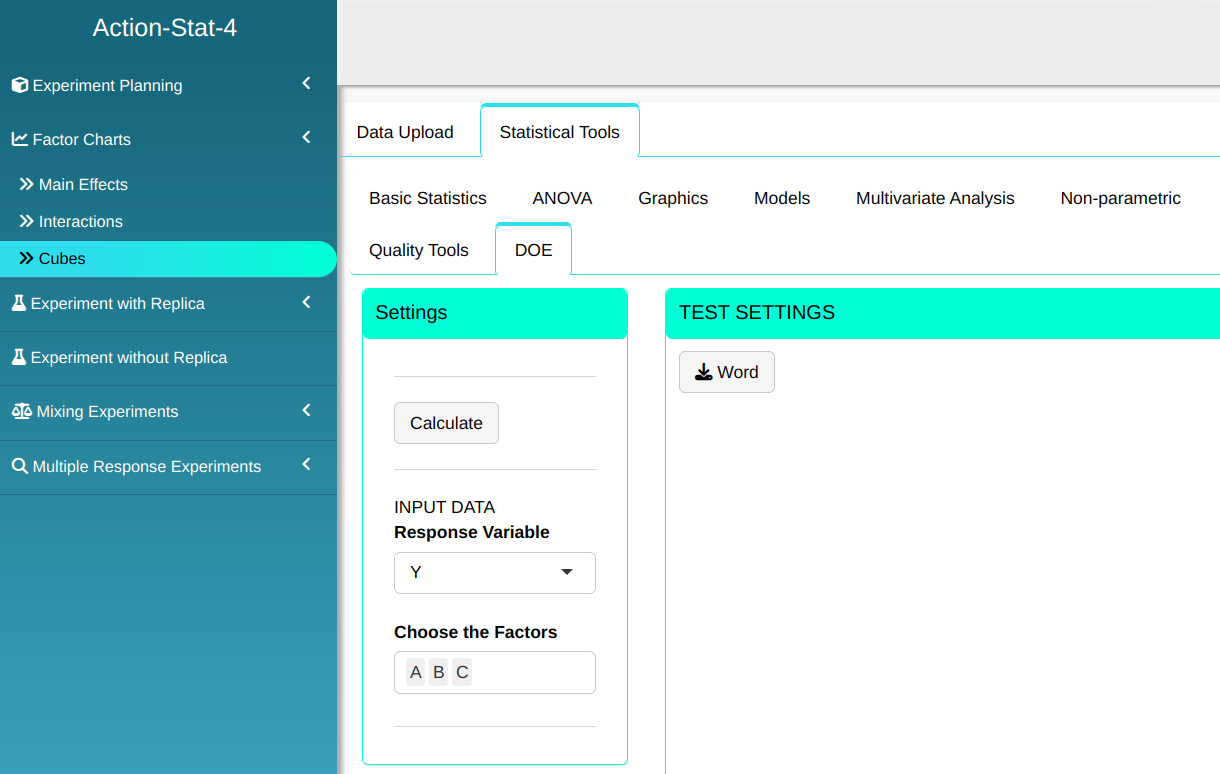Expand the Mixing Experiments chevron
This screenshot has height=774, width=1220.
[x=307, y=410]
